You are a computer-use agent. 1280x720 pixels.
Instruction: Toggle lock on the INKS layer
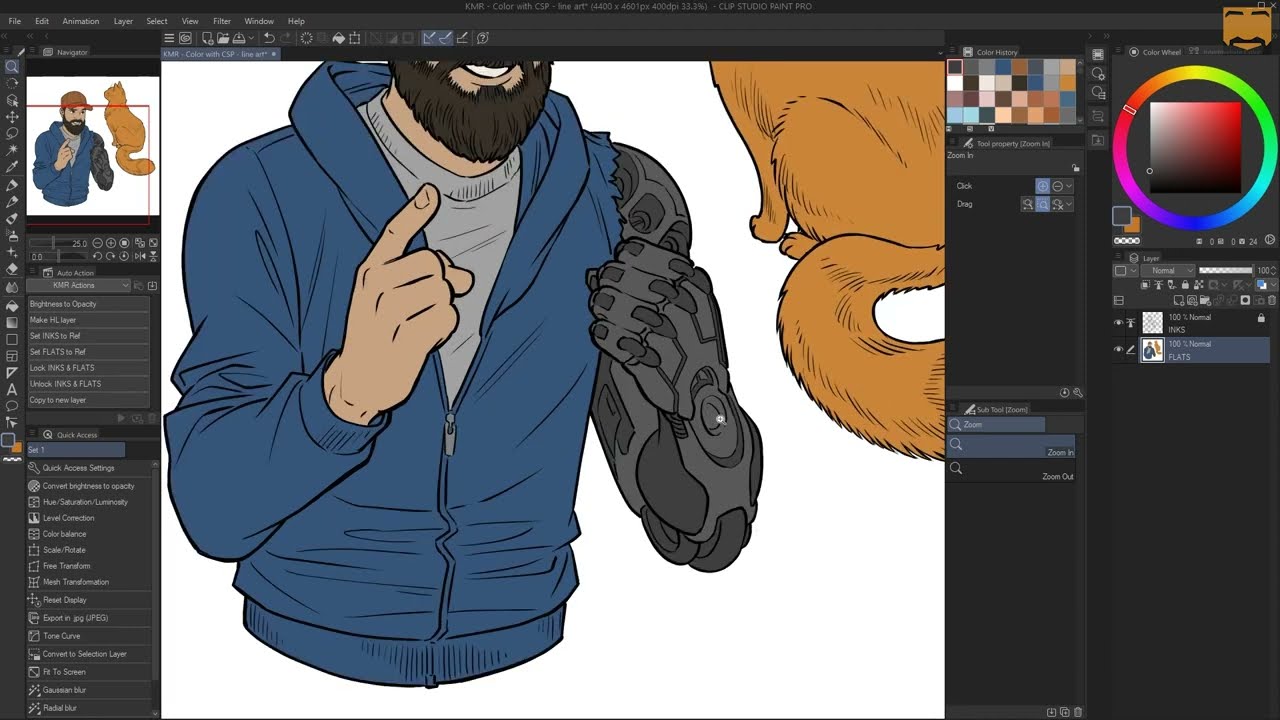pos(1261,318)
